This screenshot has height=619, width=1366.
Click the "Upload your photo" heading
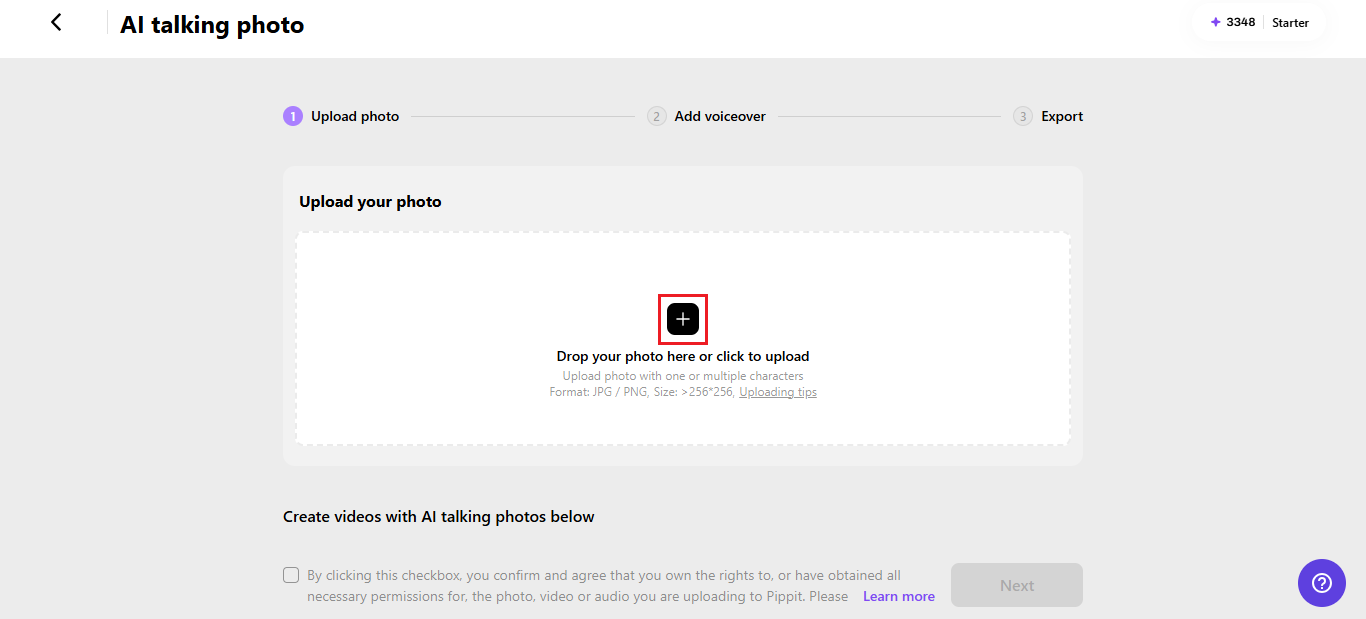click(x=370, y=201)
